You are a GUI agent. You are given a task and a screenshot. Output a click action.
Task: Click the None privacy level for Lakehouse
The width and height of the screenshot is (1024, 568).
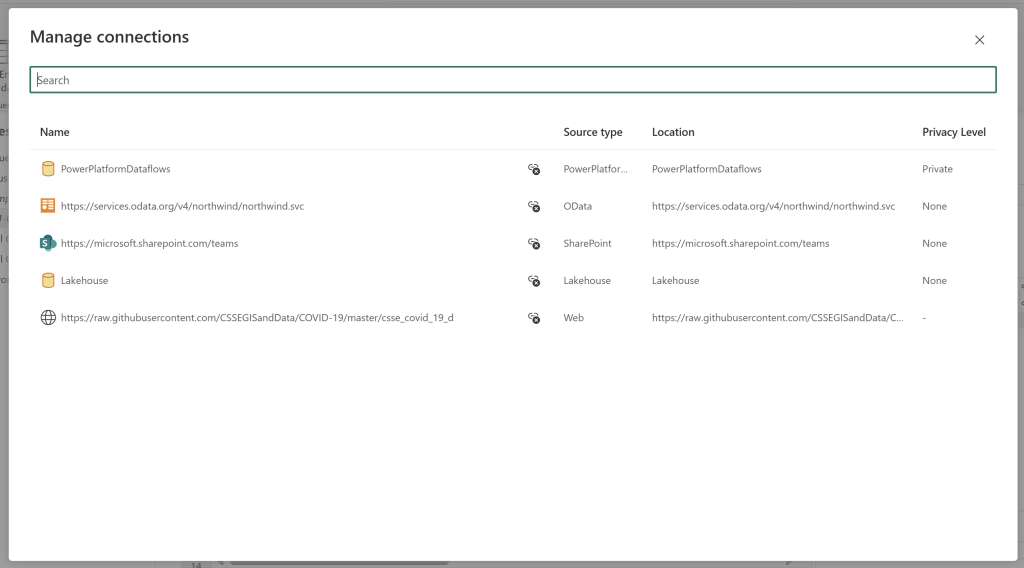[934, 281]
